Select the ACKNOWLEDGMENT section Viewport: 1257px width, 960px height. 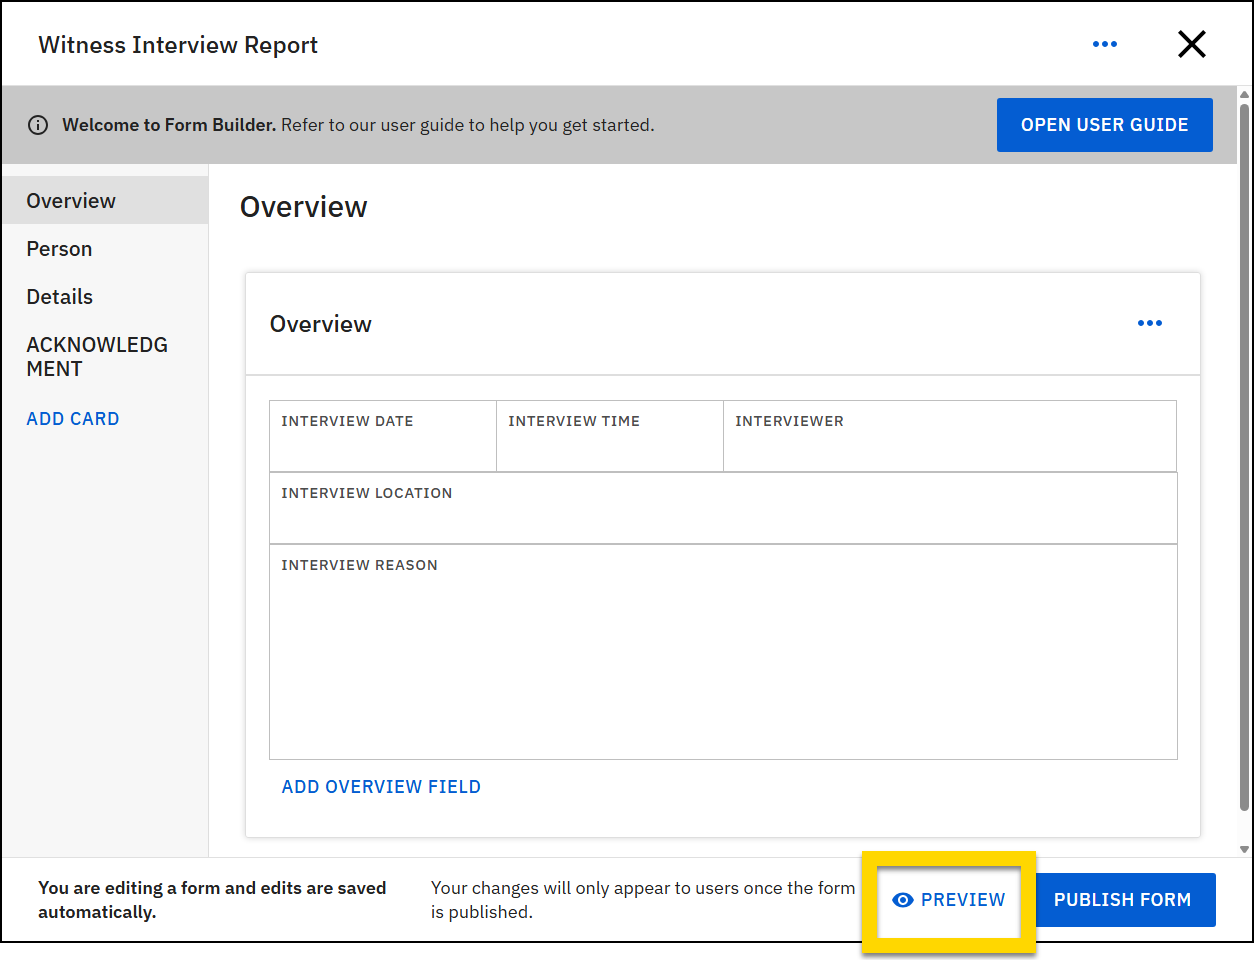click(x=96, y=356)
